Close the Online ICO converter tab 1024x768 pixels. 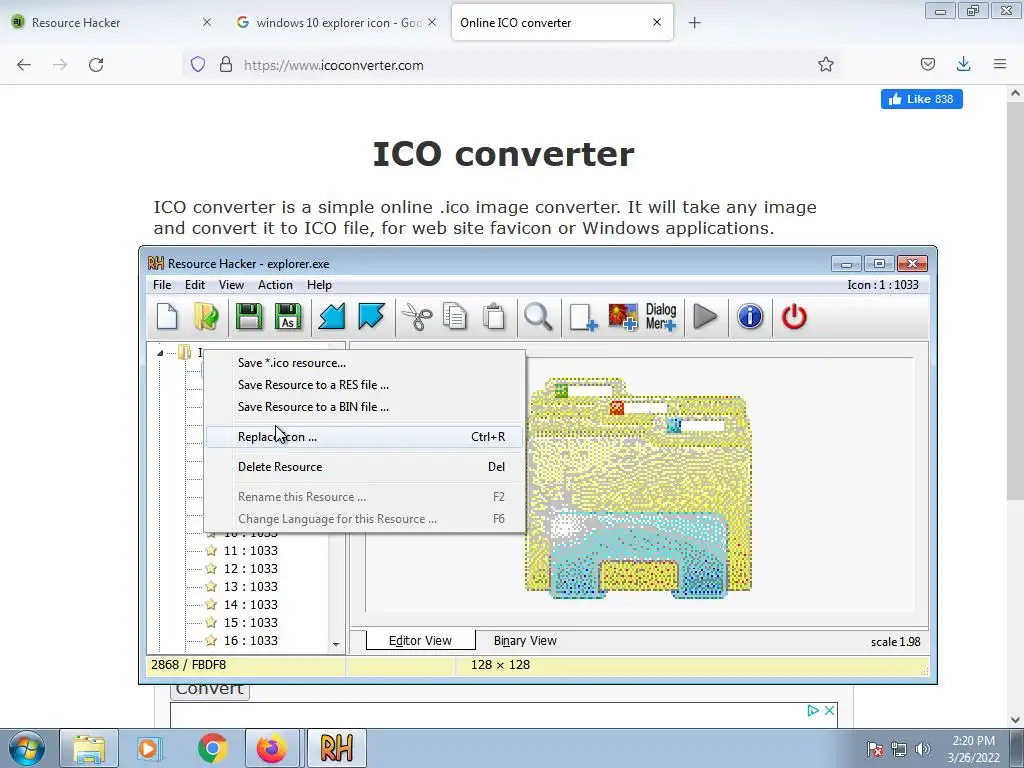[x=657, y=22]
